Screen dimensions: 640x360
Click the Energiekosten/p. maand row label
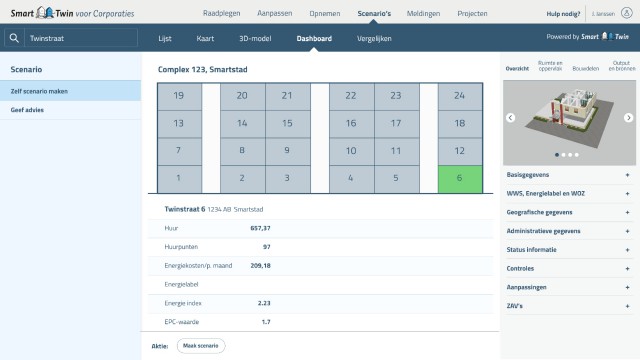(x=198, y=266)
